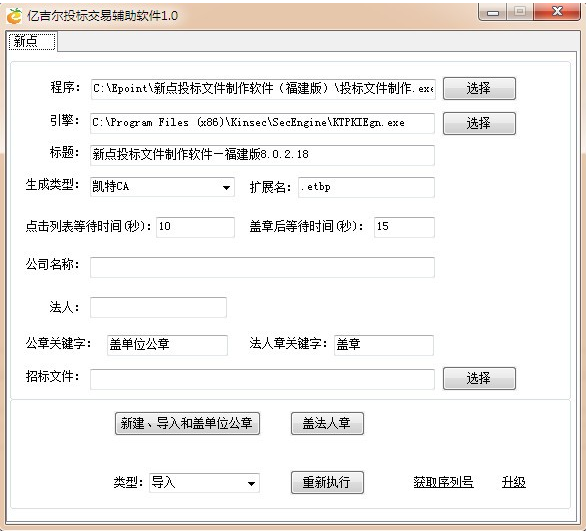Click the 公章关键字 field showing 盖单位公章

(167, 345)
